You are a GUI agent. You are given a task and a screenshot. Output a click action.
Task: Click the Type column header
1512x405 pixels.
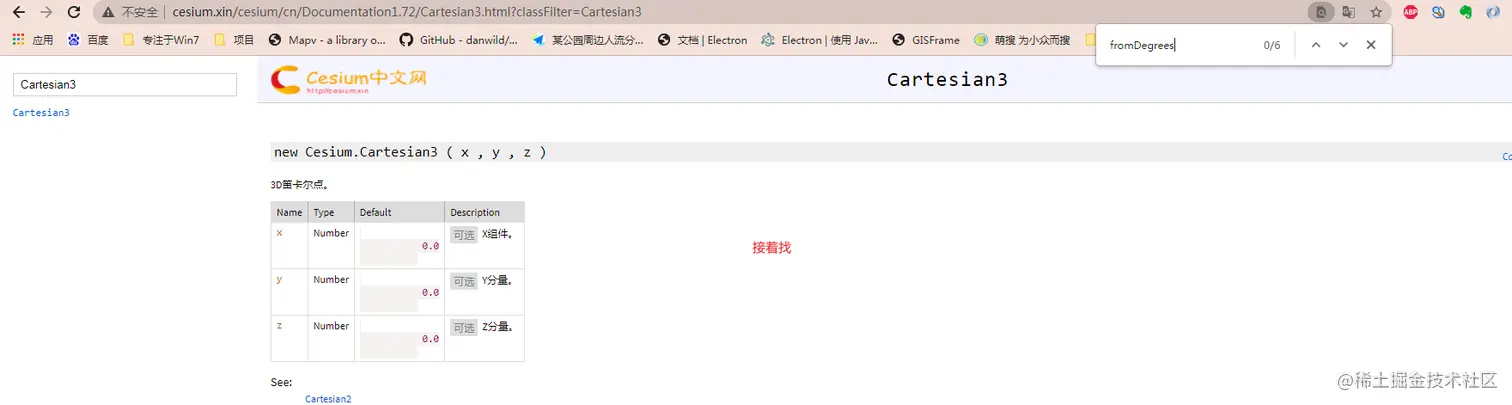331,212
